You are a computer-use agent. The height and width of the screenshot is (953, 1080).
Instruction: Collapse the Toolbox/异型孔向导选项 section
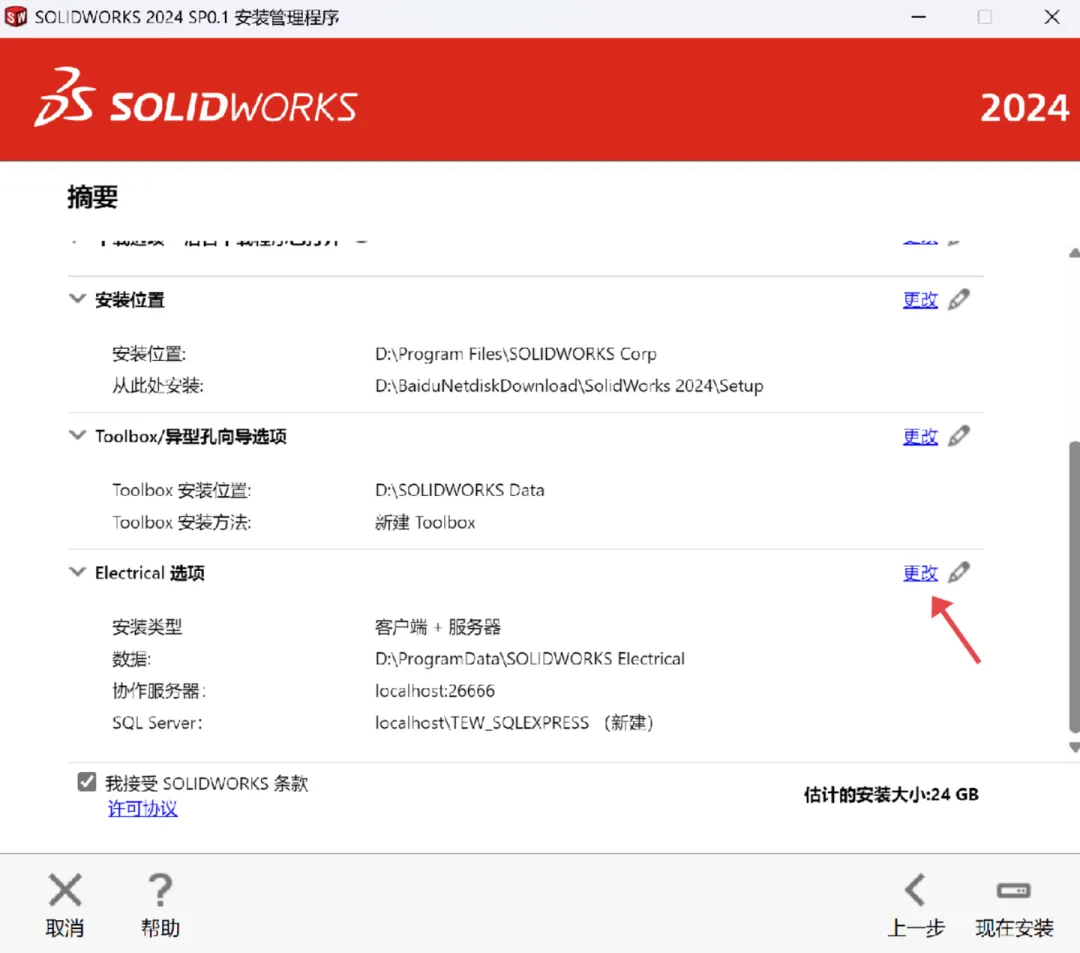coord(78,435)
